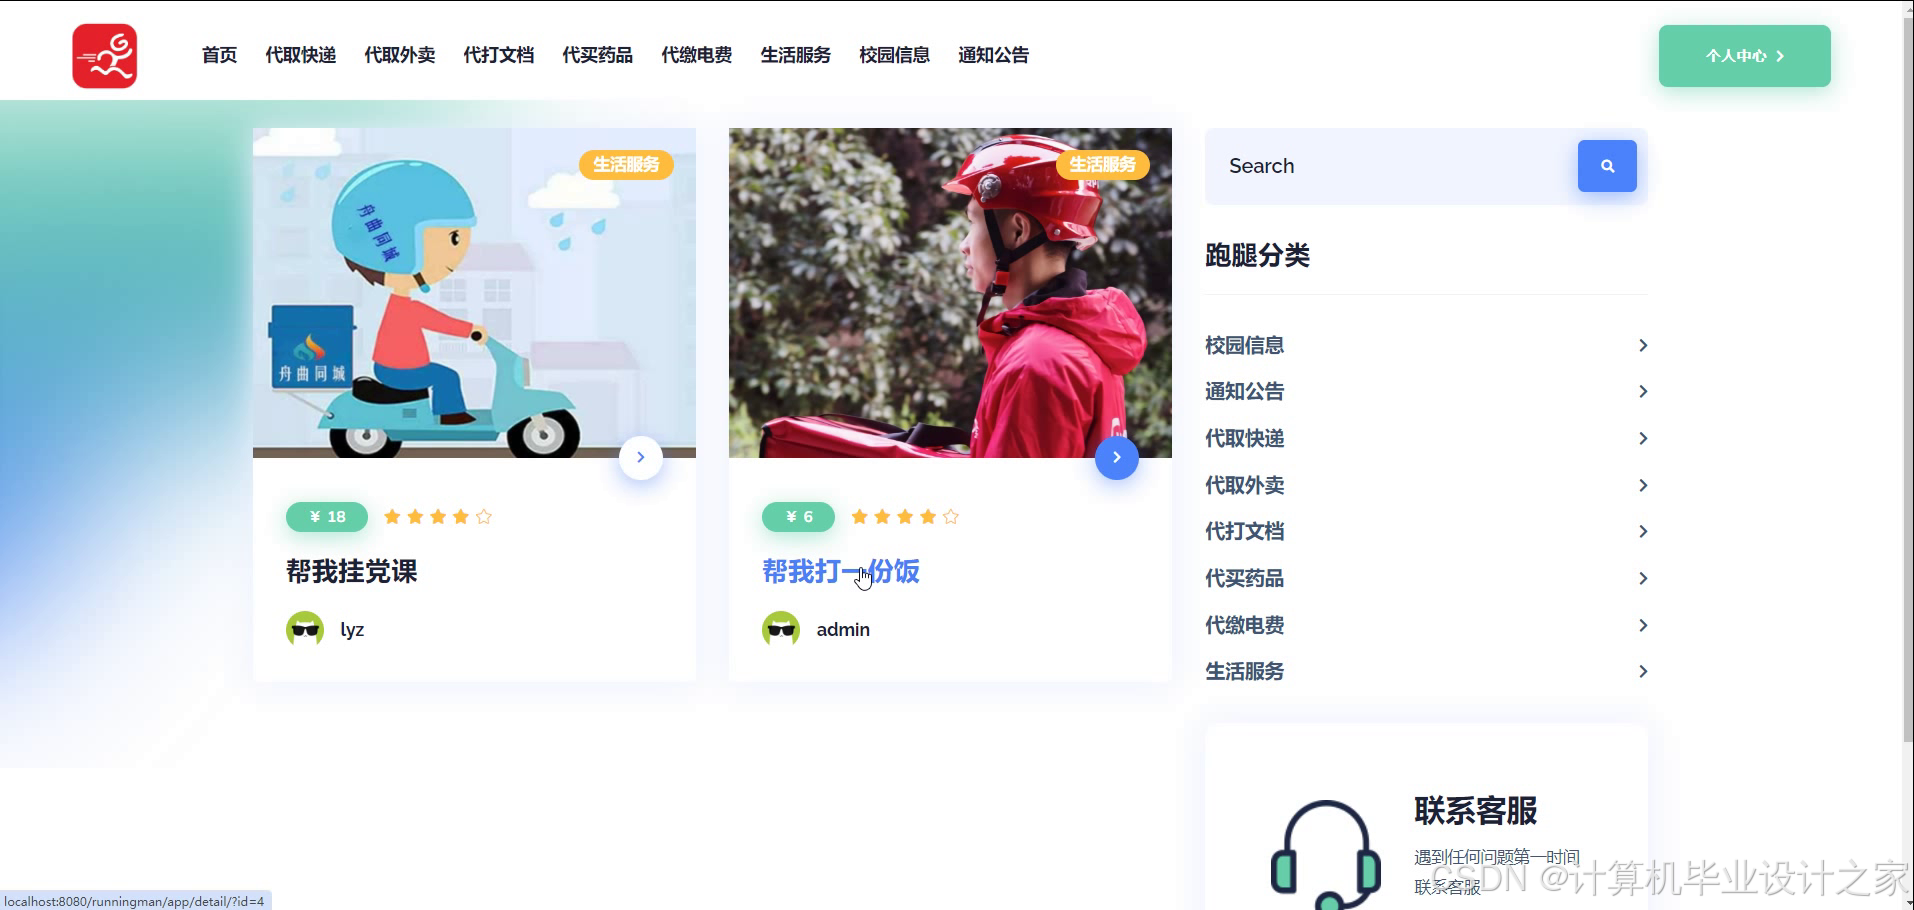Click the star rating under 帮我挂党课
This screenshot has height=910, width=1914.
[438, 517]
